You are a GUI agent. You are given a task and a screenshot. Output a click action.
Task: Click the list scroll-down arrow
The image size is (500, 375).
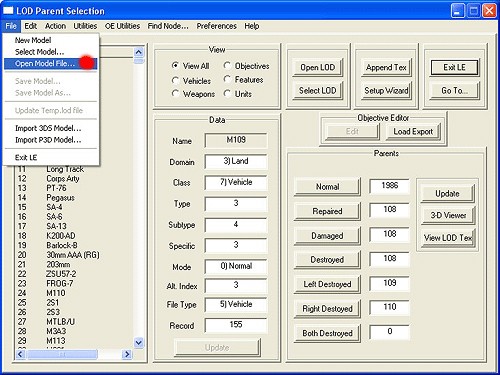point(139,342)
